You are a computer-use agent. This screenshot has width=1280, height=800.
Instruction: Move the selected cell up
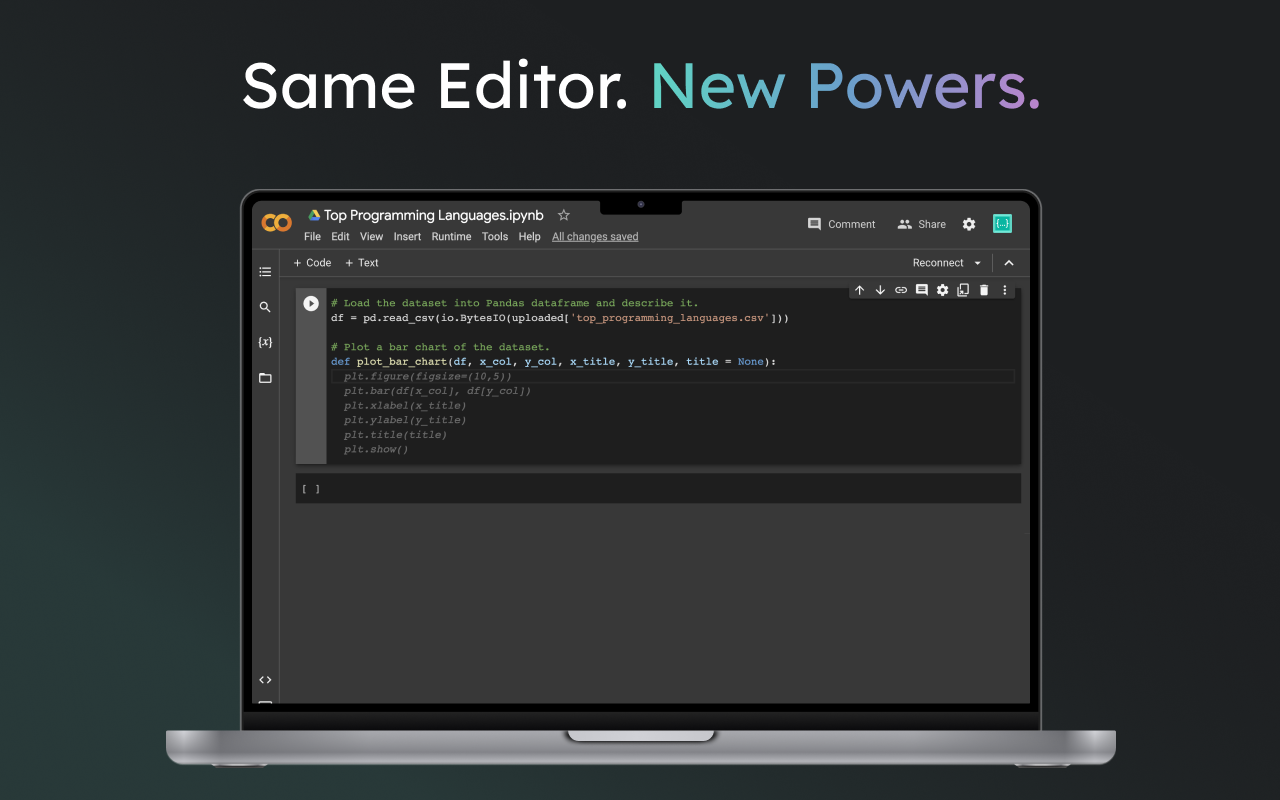(x=859, y=290)
